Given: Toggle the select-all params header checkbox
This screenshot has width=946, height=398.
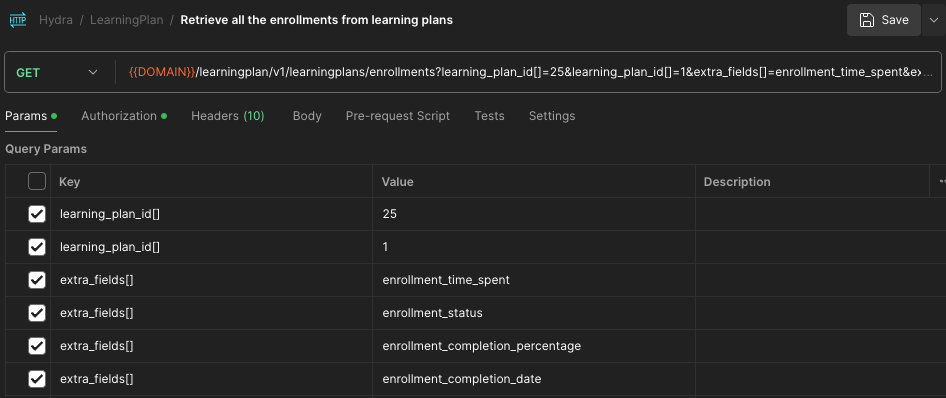Looking at the screenshot, I should click(37, 181).
